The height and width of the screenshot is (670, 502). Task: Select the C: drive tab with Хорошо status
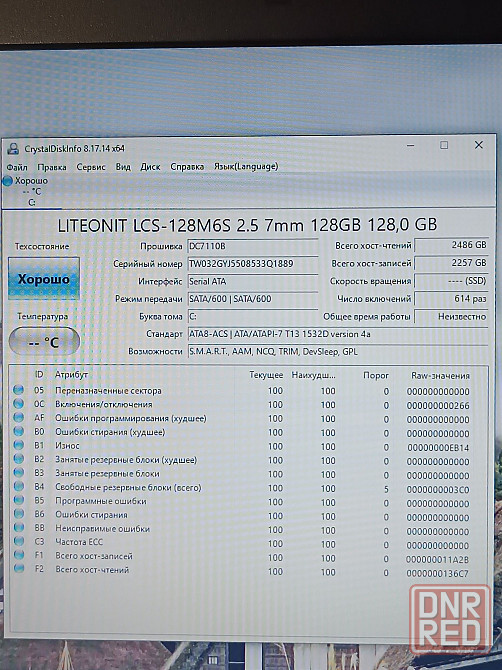tap(26, 191)
